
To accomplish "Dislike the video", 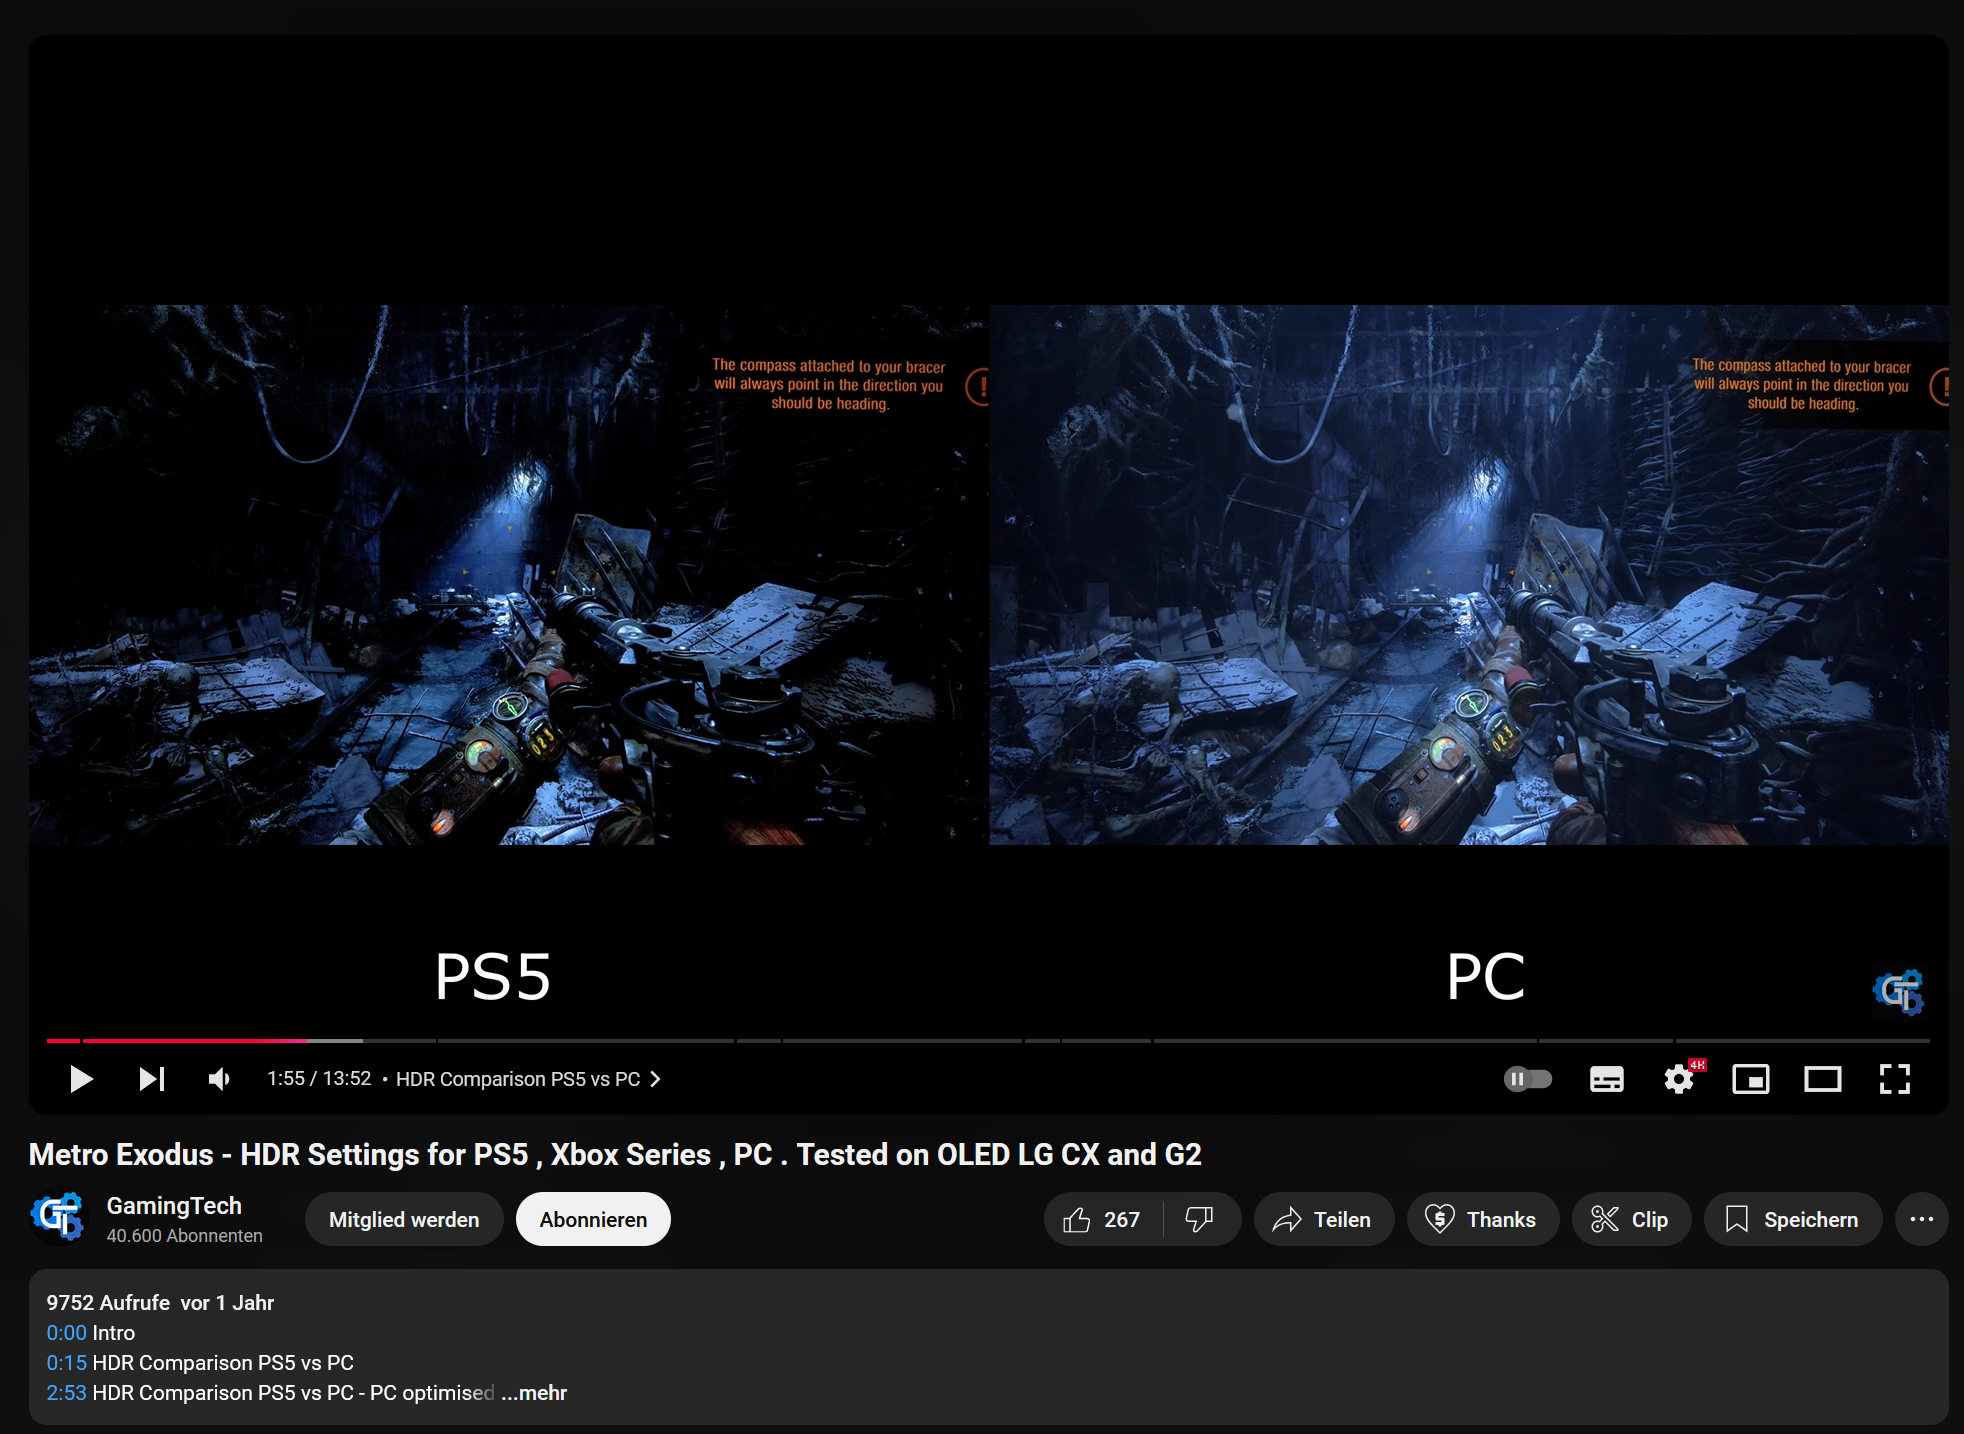I will [1199, 1219].
